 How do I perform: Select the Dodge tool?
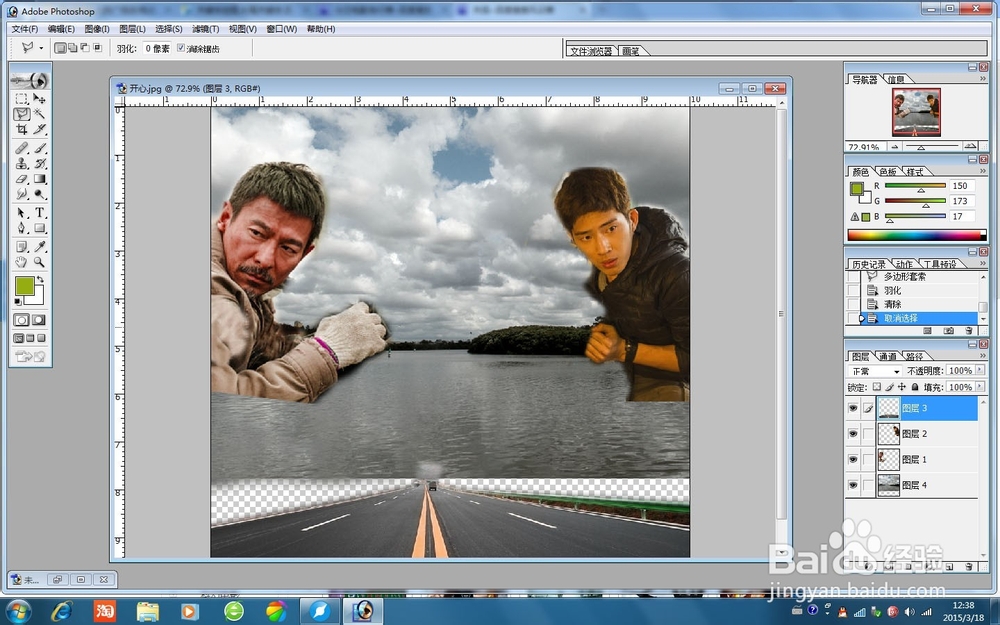[x=40, y=195]
